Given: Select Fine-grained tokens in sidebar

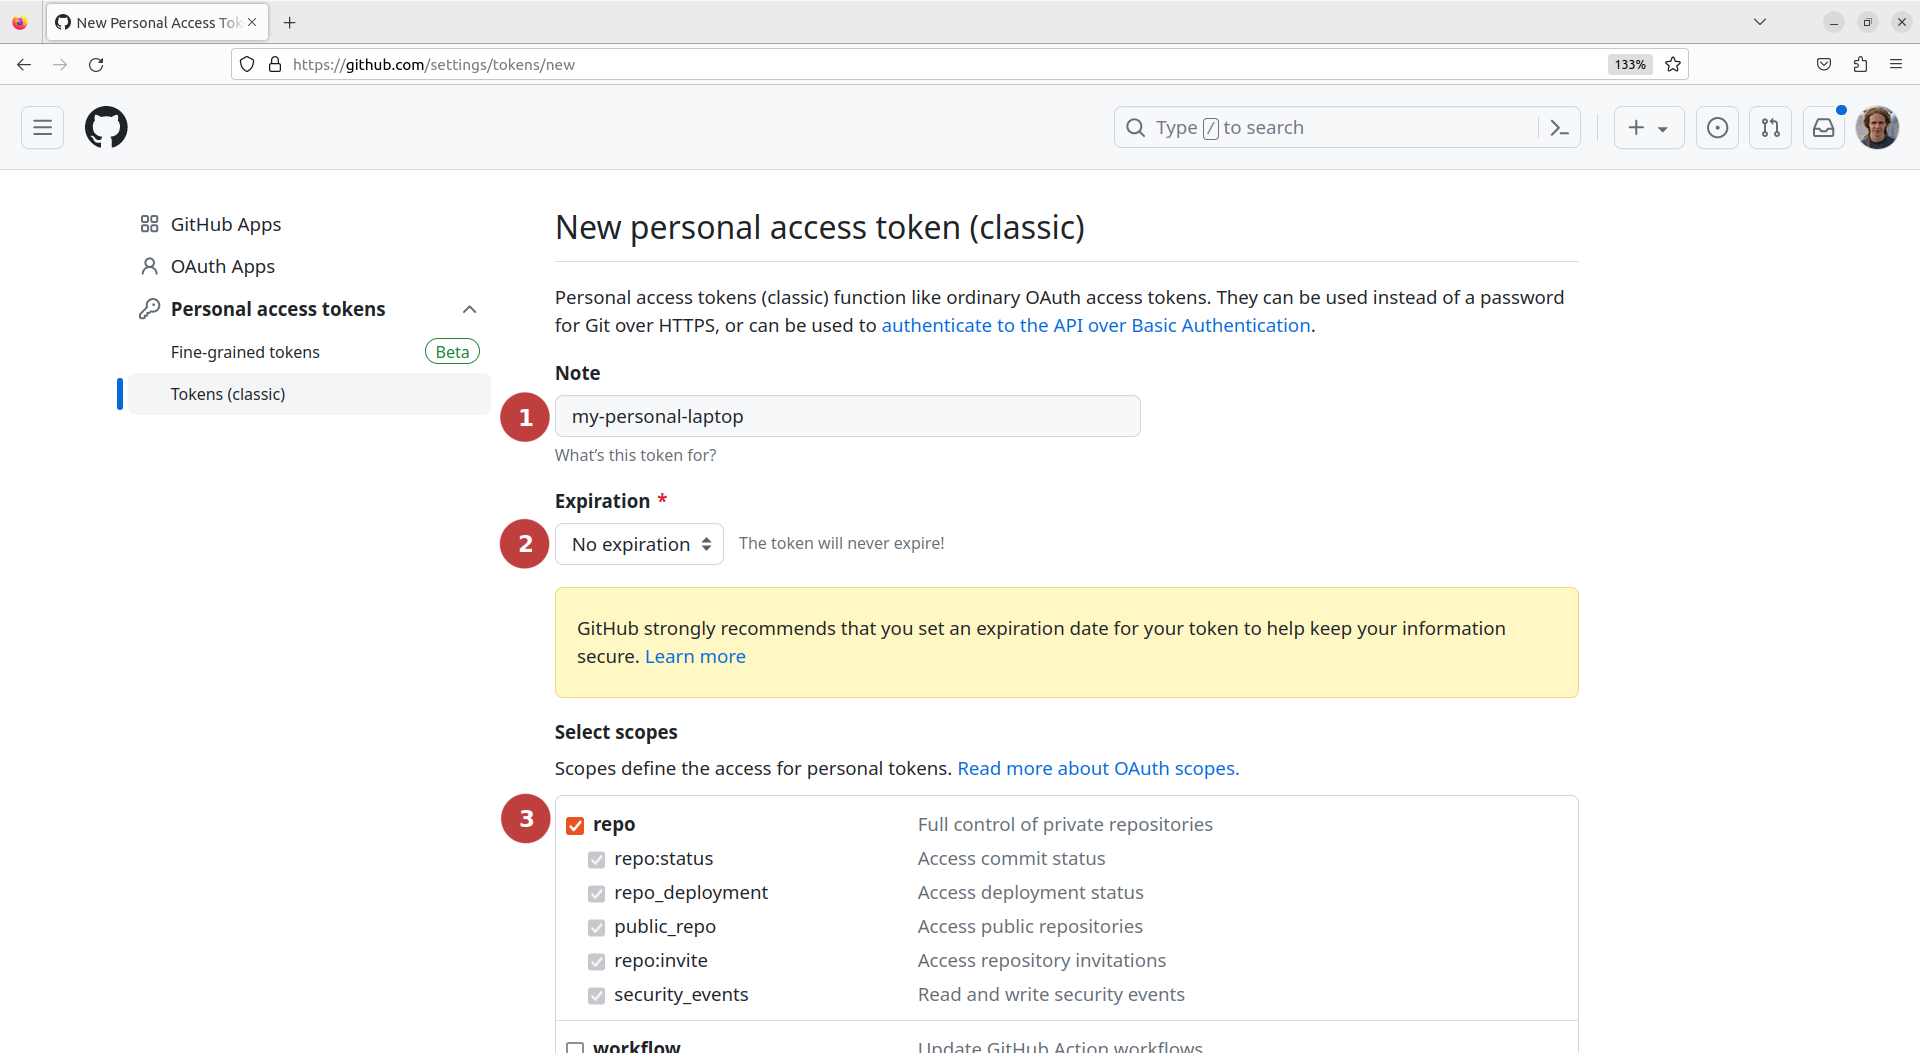Looking at the screenshot, I should pos(245,352).
